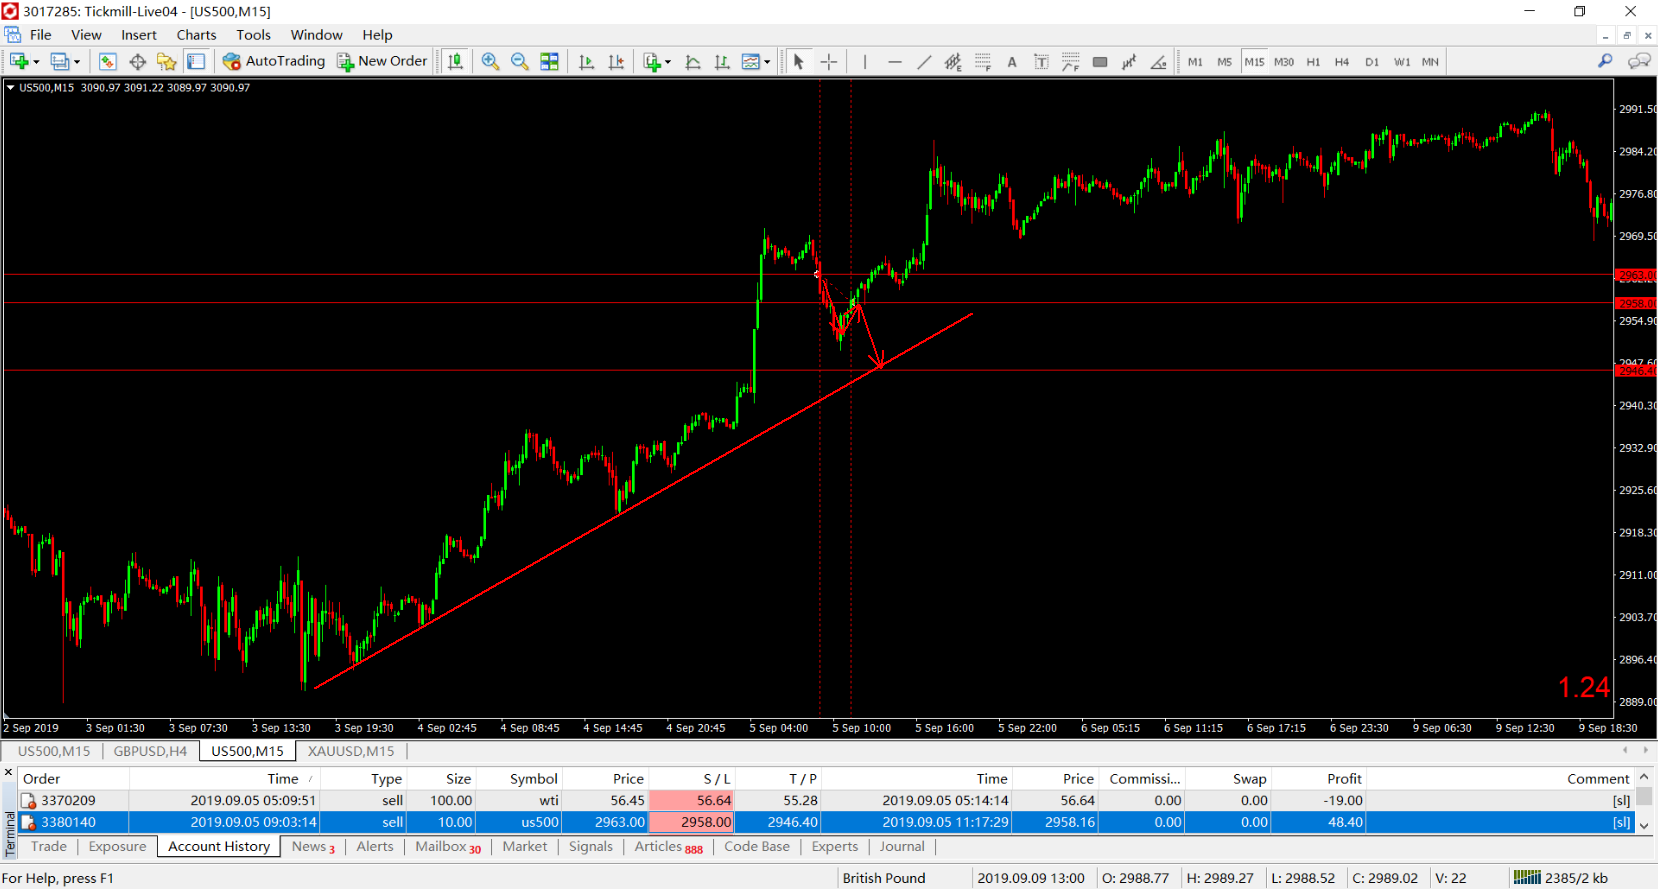Viewport: 1658px width, 893px height.
Task: Switch to M5 timeframe
Action: tap(1224, 62)
